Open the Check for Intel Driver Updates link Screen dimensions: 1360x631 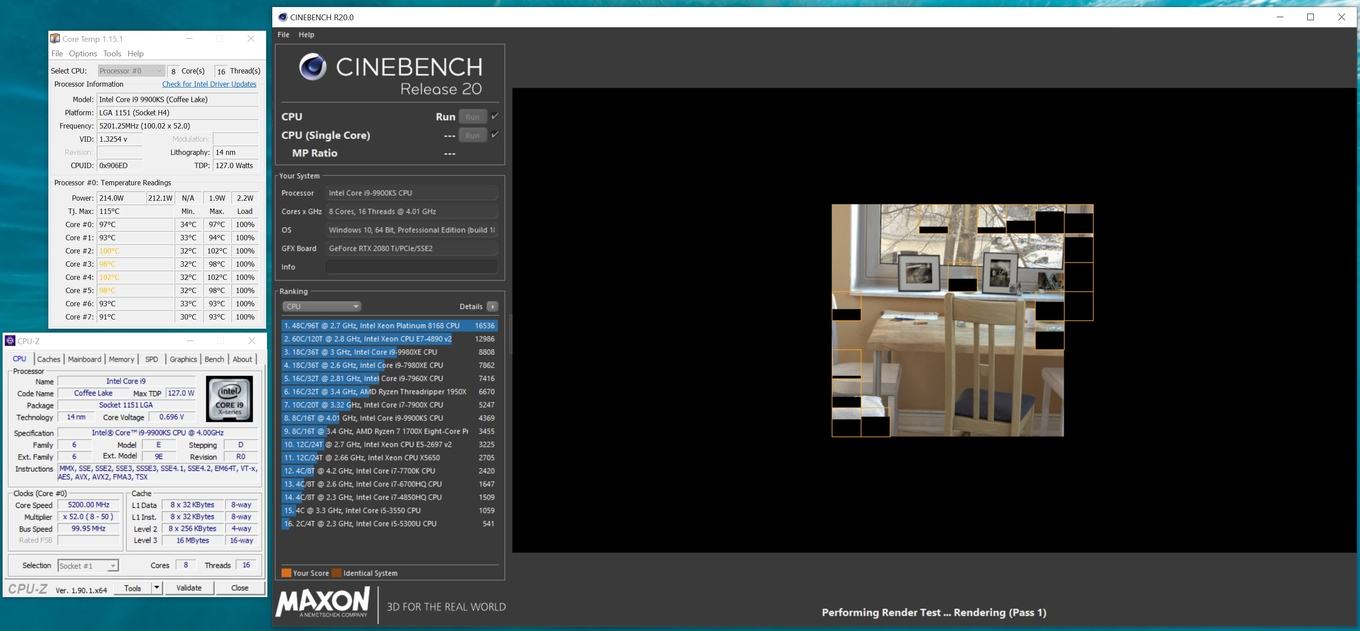209,84
